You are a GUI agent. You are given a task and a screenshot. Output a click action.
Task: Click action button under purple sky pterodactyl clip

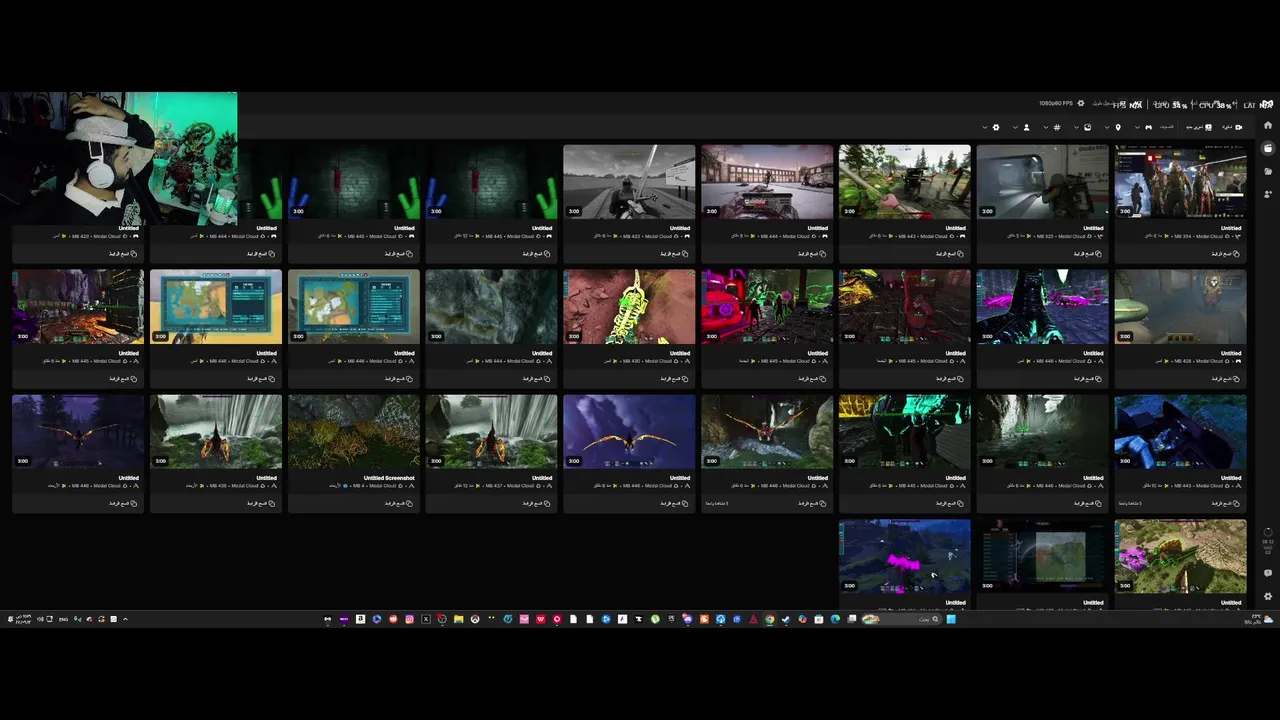(x=674, y=503)
